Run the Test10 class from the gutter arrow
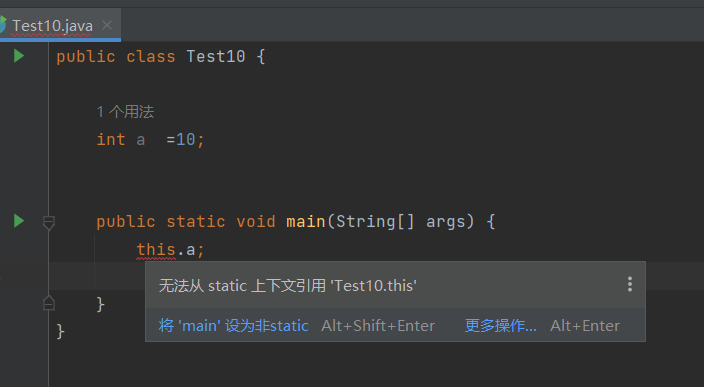Screen dimensions: 704x387 pos(19,56)
